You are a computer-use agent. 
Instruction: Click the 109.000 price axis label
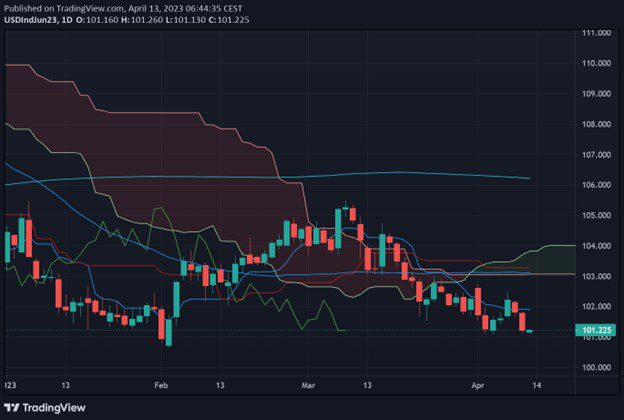(x=596, y=94)
